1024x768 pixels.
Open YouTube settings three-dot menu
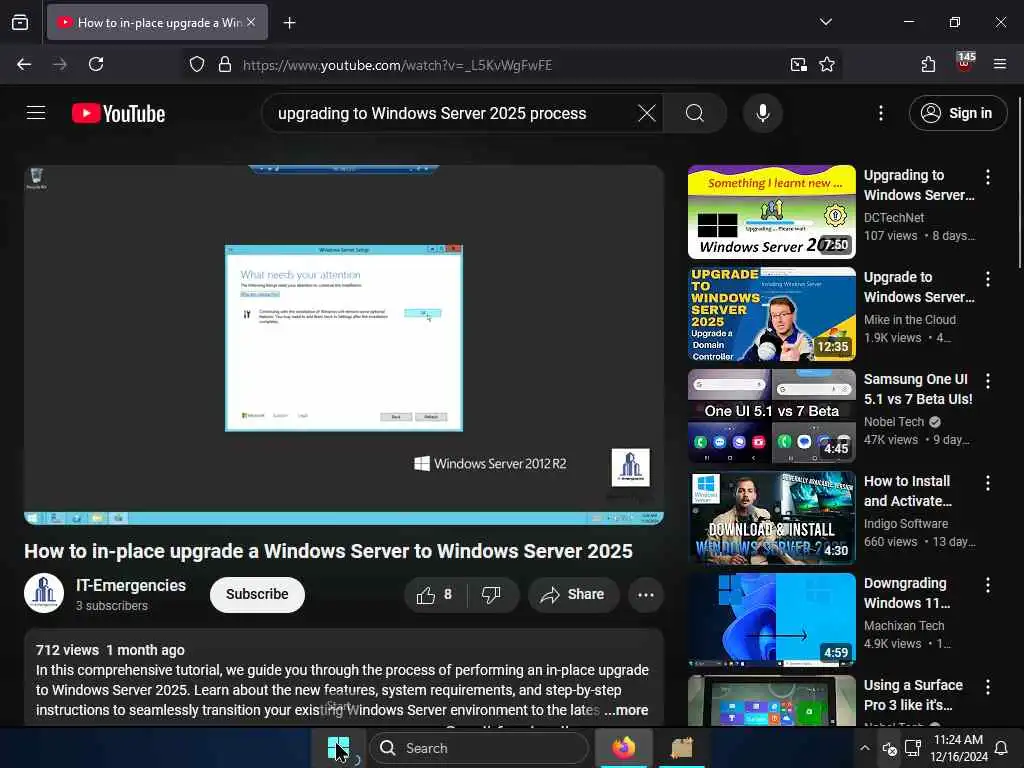point(881,113)
